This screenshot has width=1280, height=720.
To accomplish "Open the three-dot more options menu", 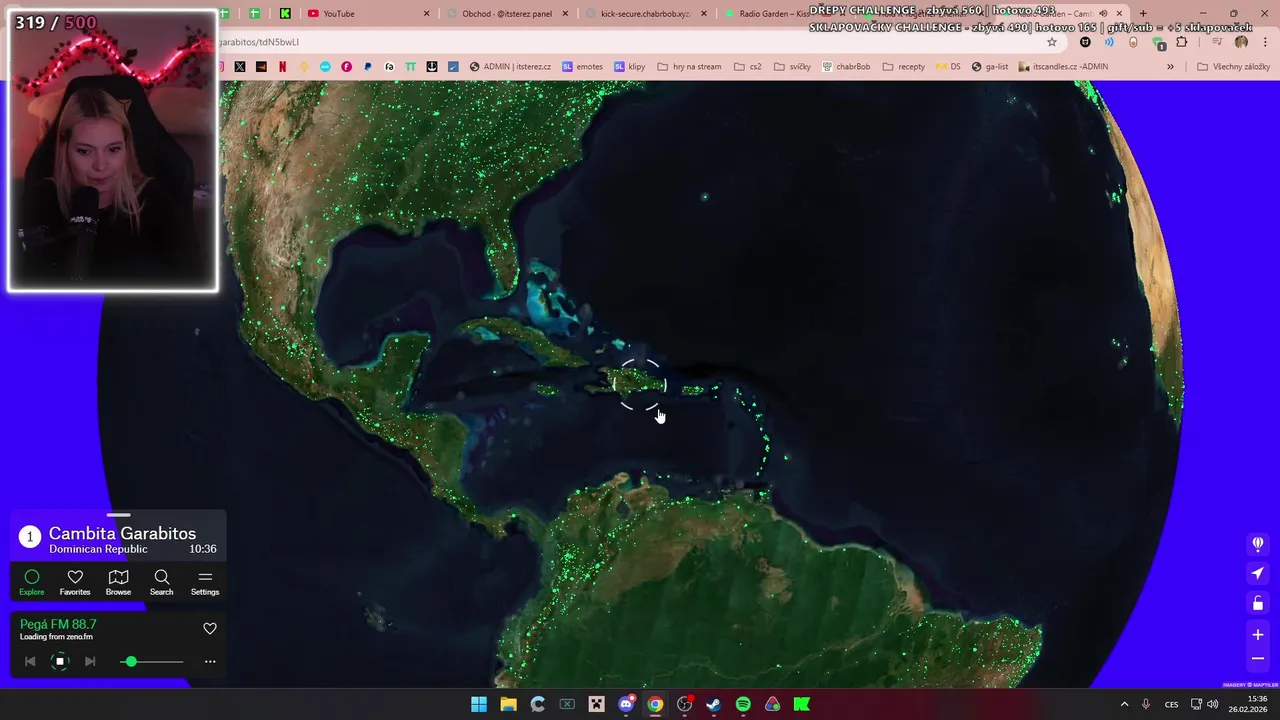I will 210,661.
